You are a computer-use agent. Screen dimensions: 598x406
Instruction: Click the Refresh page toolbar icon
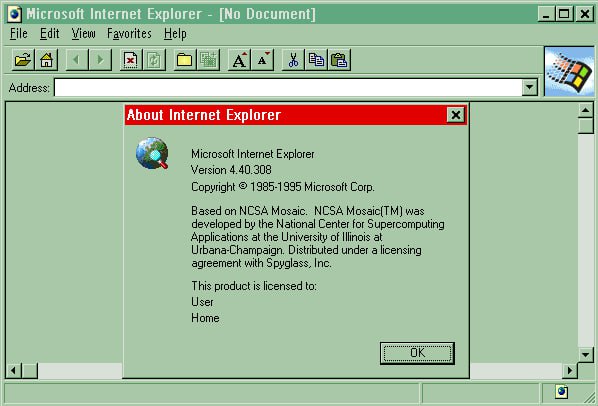[154, 60]
